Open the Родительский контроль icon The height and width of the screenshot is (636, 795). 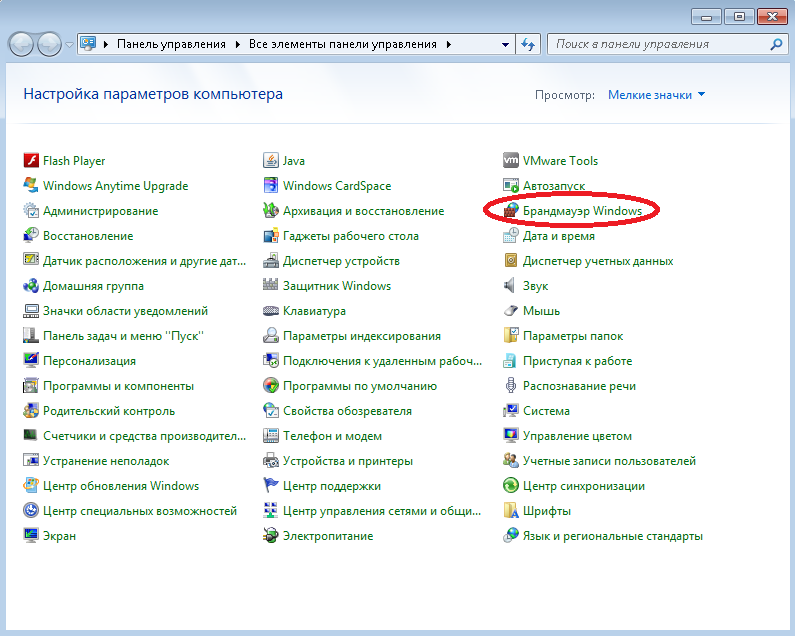[31, 411]
